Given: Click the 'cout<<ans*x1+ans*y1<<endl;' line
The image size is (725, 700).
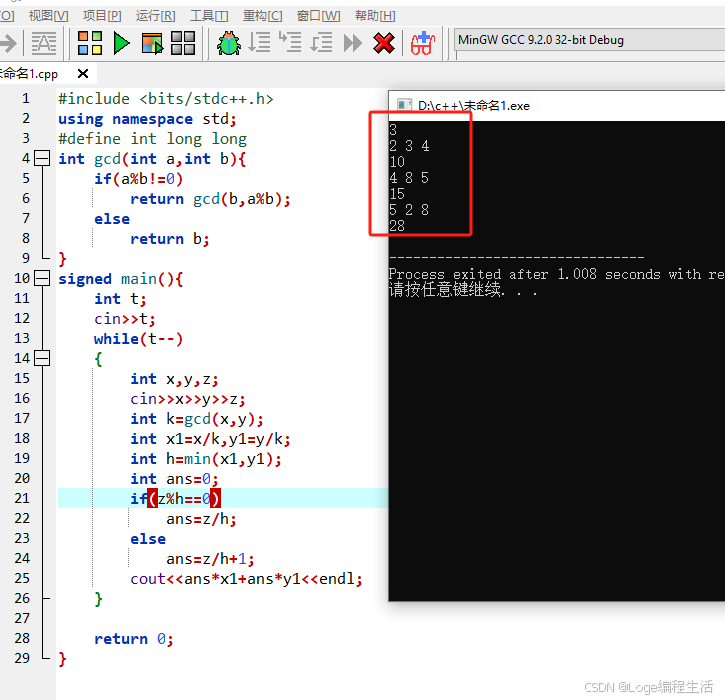Looking at the screenshot, I should (x=246, y=579).
